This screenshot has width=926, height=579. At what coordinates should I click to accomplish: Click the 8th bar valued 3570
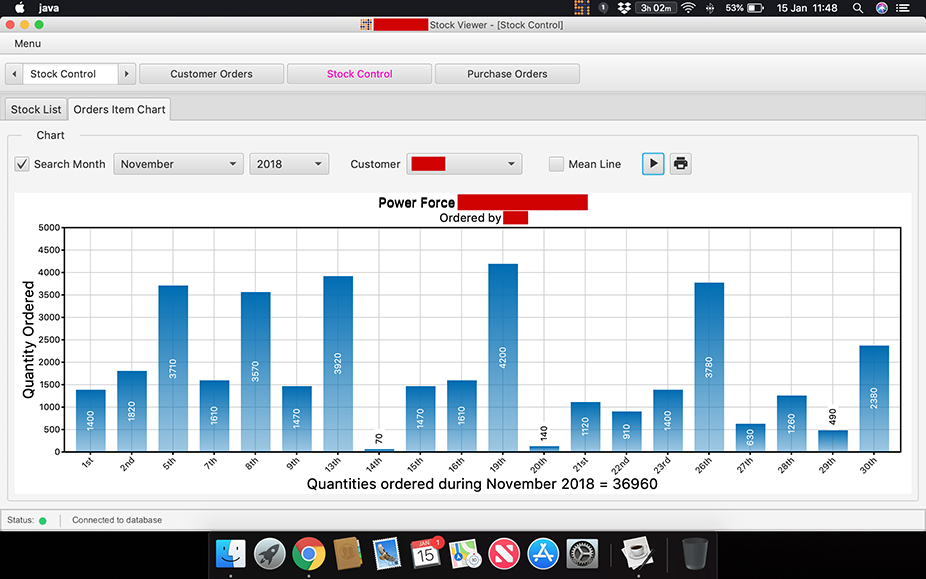click(x=256, y=372)
